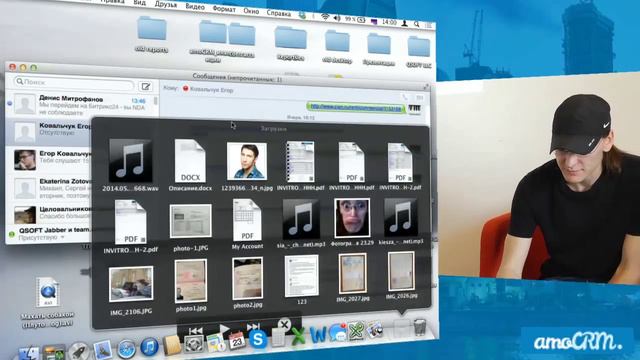Open IMG_2026.jpg in Downloads stack
This screenshot has width=640, height=360.
click(x=401, y=275)
